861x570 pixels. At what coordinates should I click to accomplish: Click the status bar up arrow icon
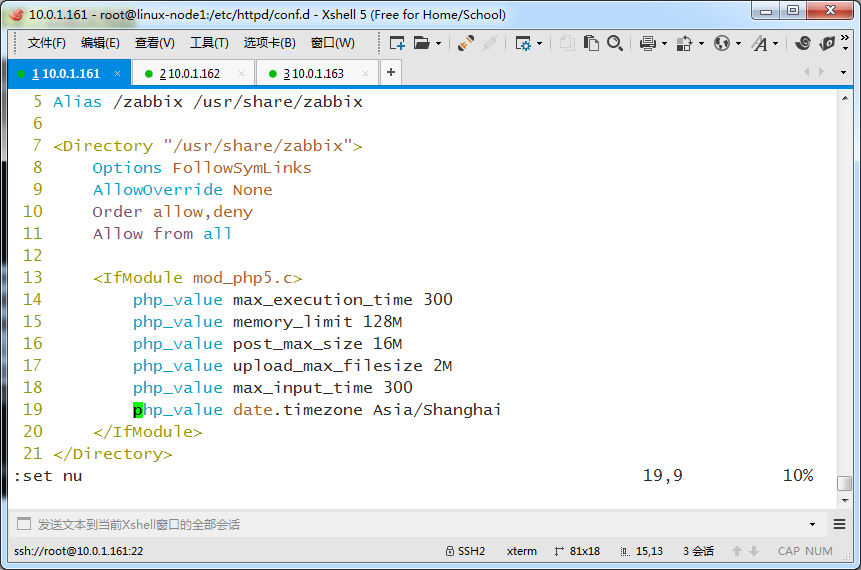tap(737, 551)
